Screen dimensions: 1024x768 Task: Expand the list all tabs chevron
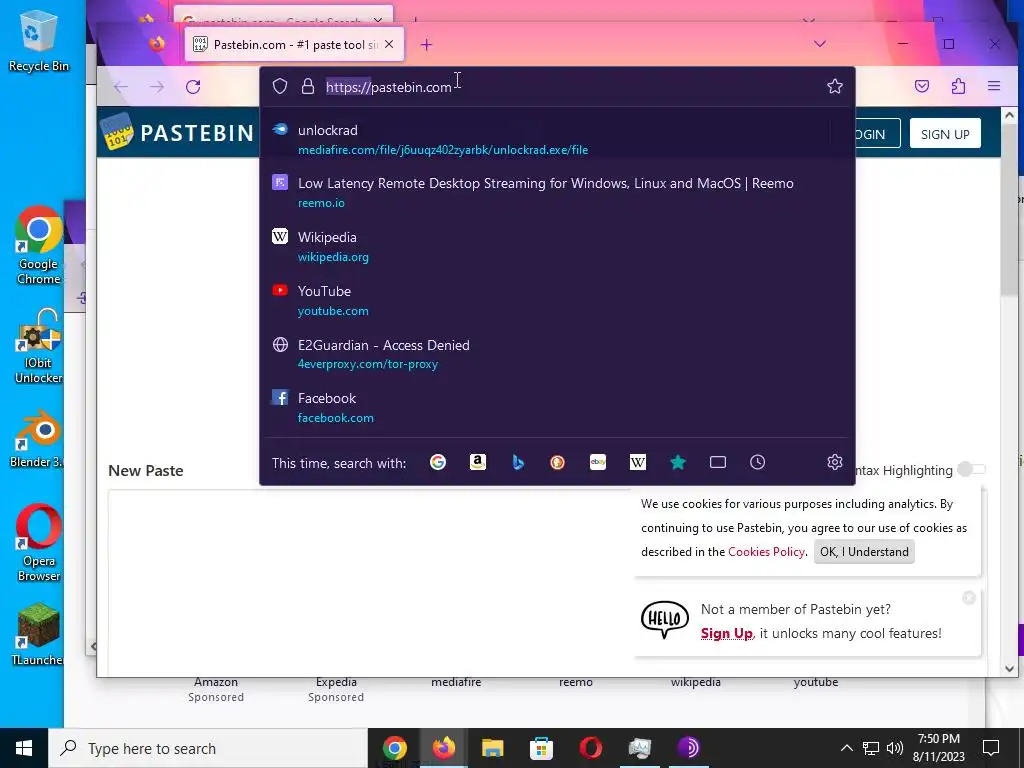[x=820, y=44]
